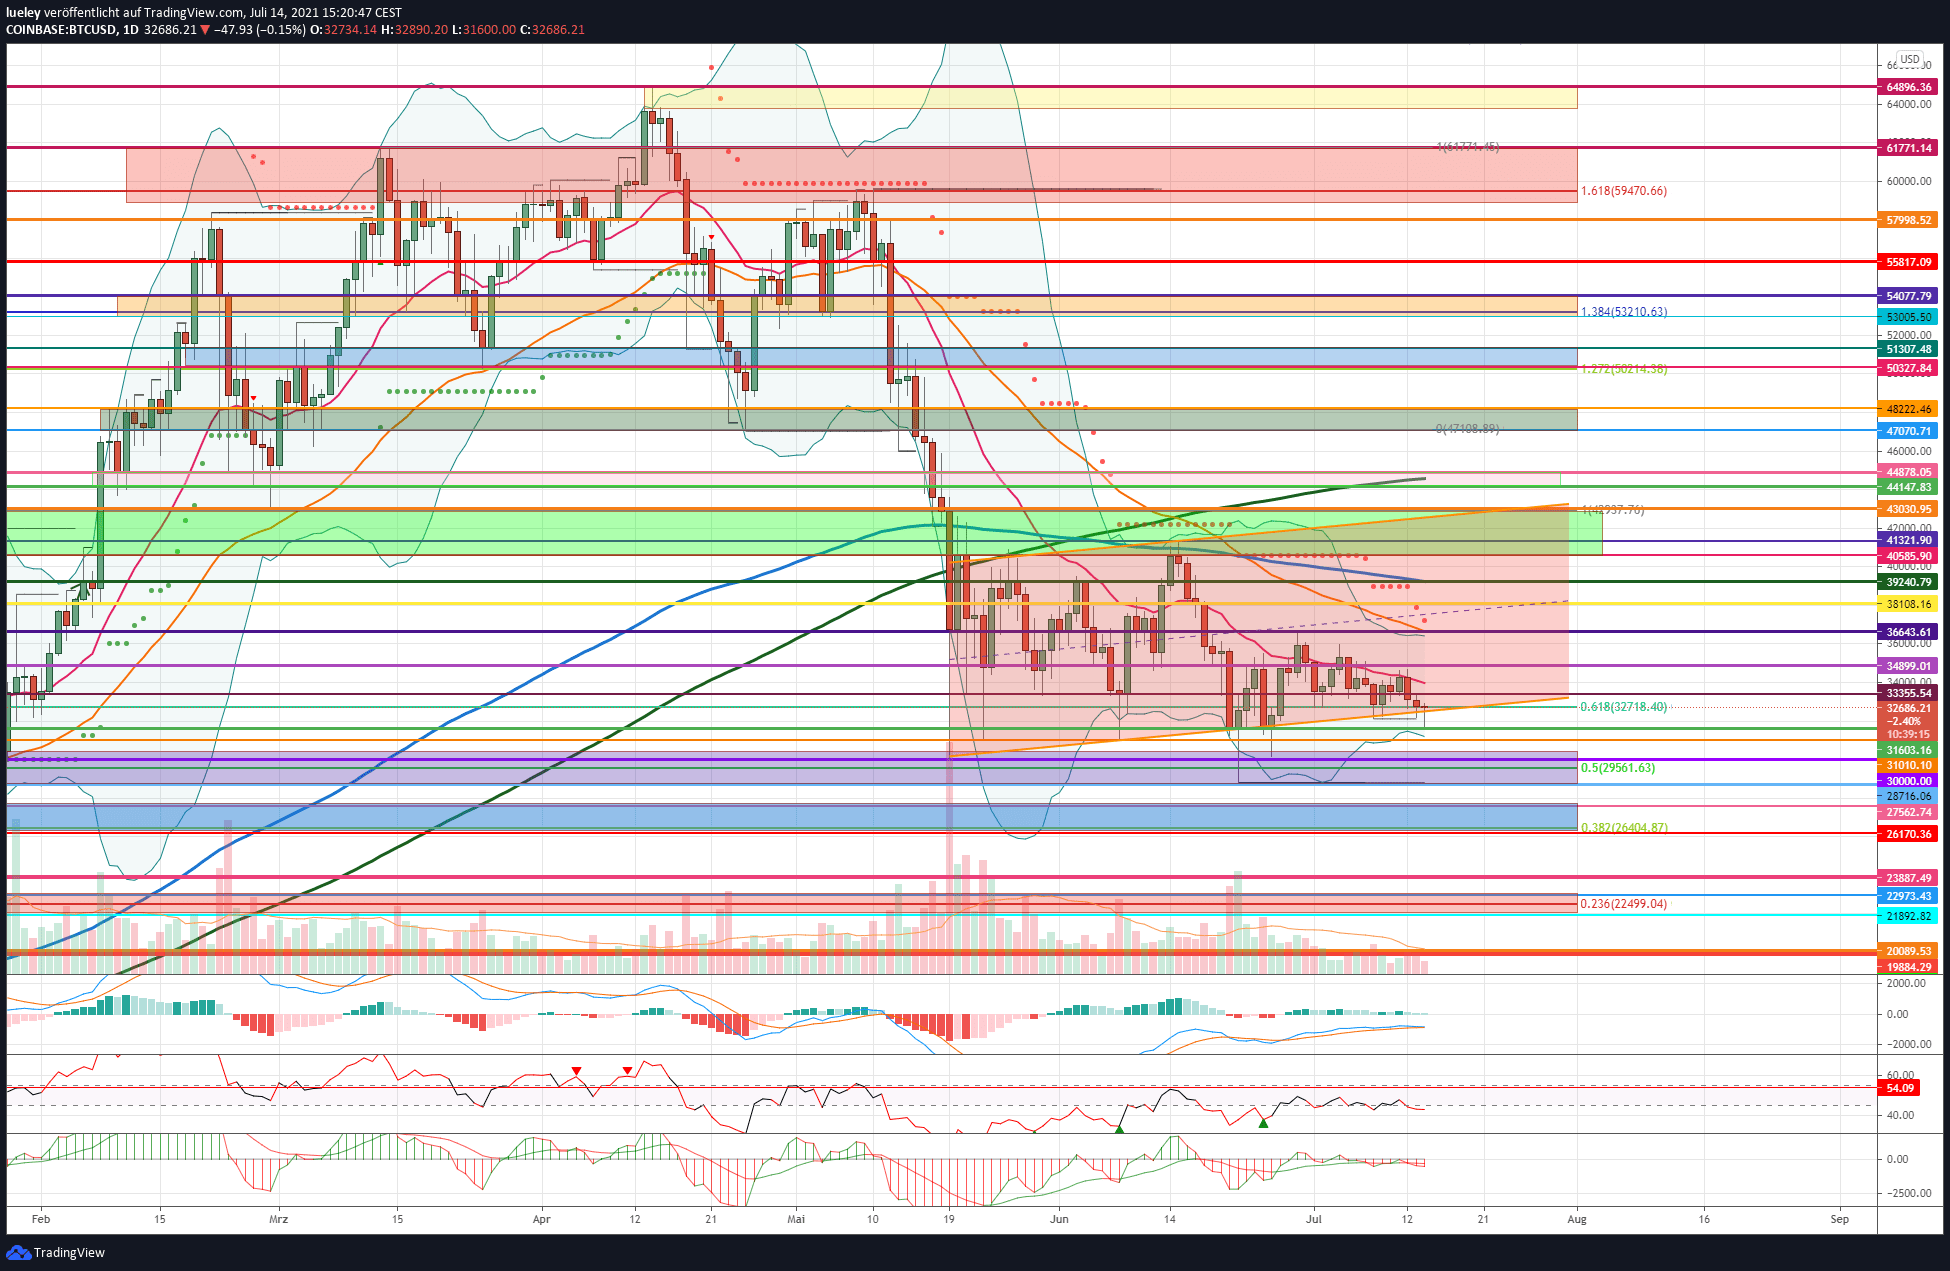Select the 57998.52 orange price label
This screenshot has height=1271, width=1950.
click(x=1908, y=219)
